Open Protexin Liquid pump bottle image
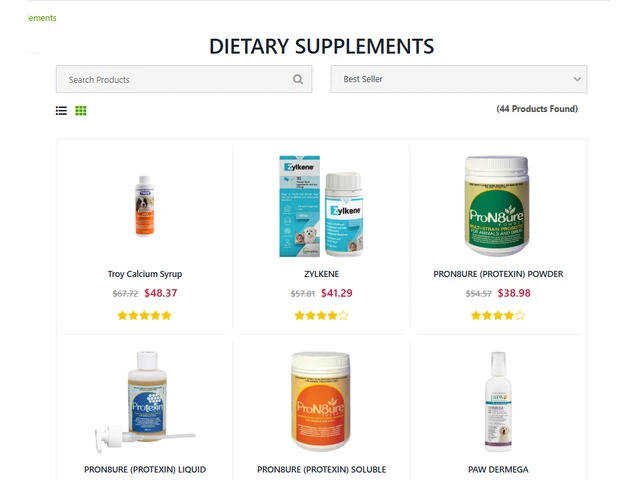The image size is (640, 480). click(x=145, y=402)
